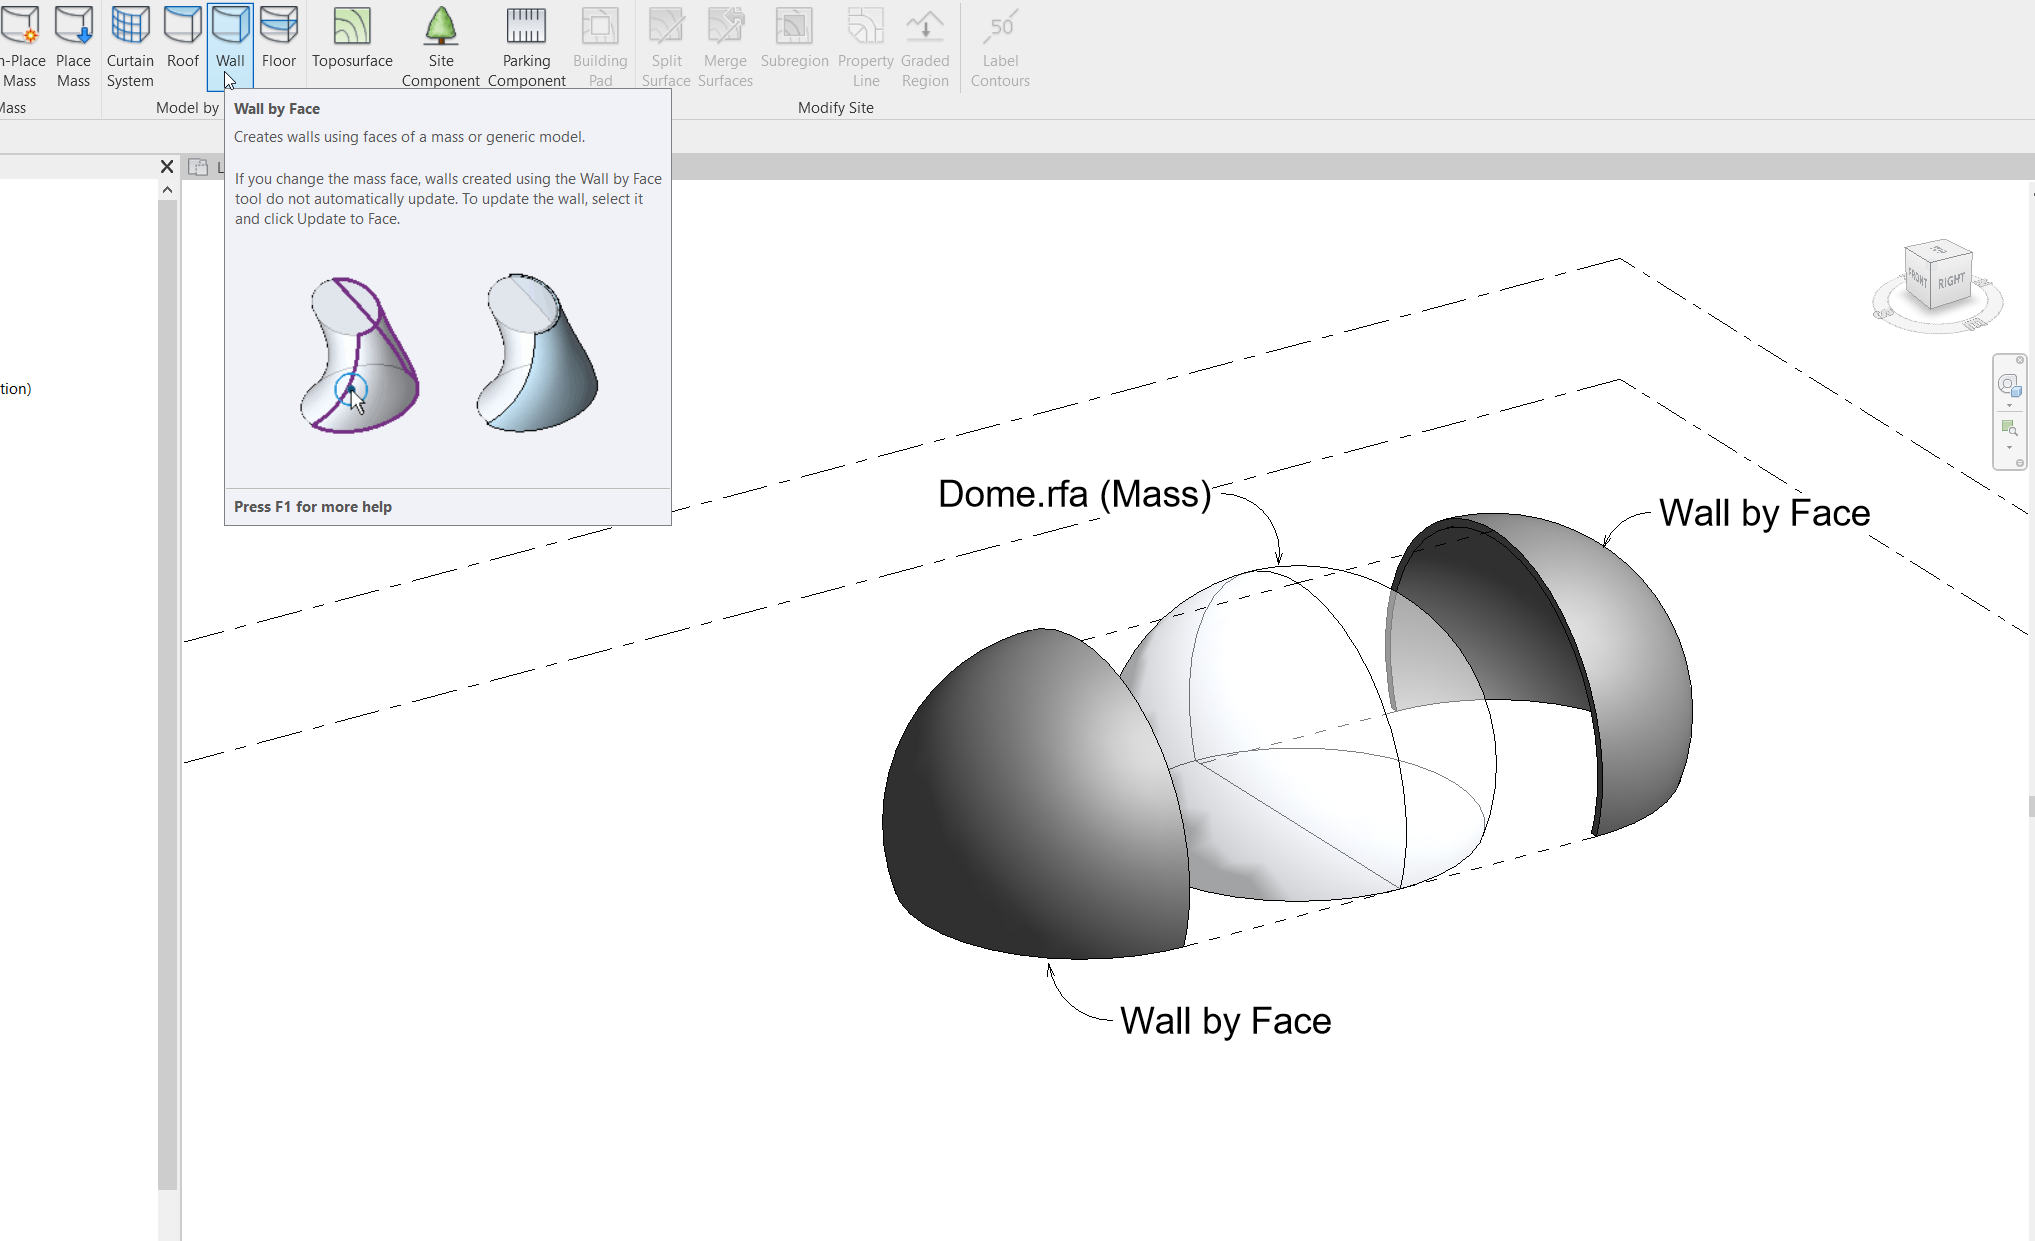Select the Floor by Face tool
The height and width of the screenshot is (1241, 2035).
(279, 45)
